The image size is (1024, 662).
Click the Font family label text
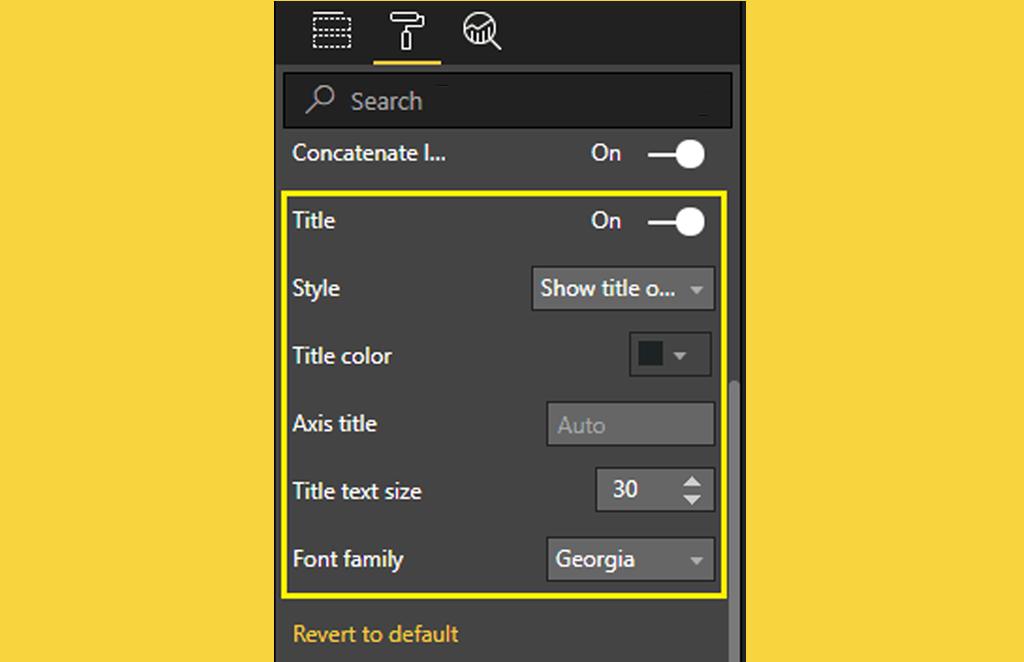pyautogui.click(x=348, y=560)
